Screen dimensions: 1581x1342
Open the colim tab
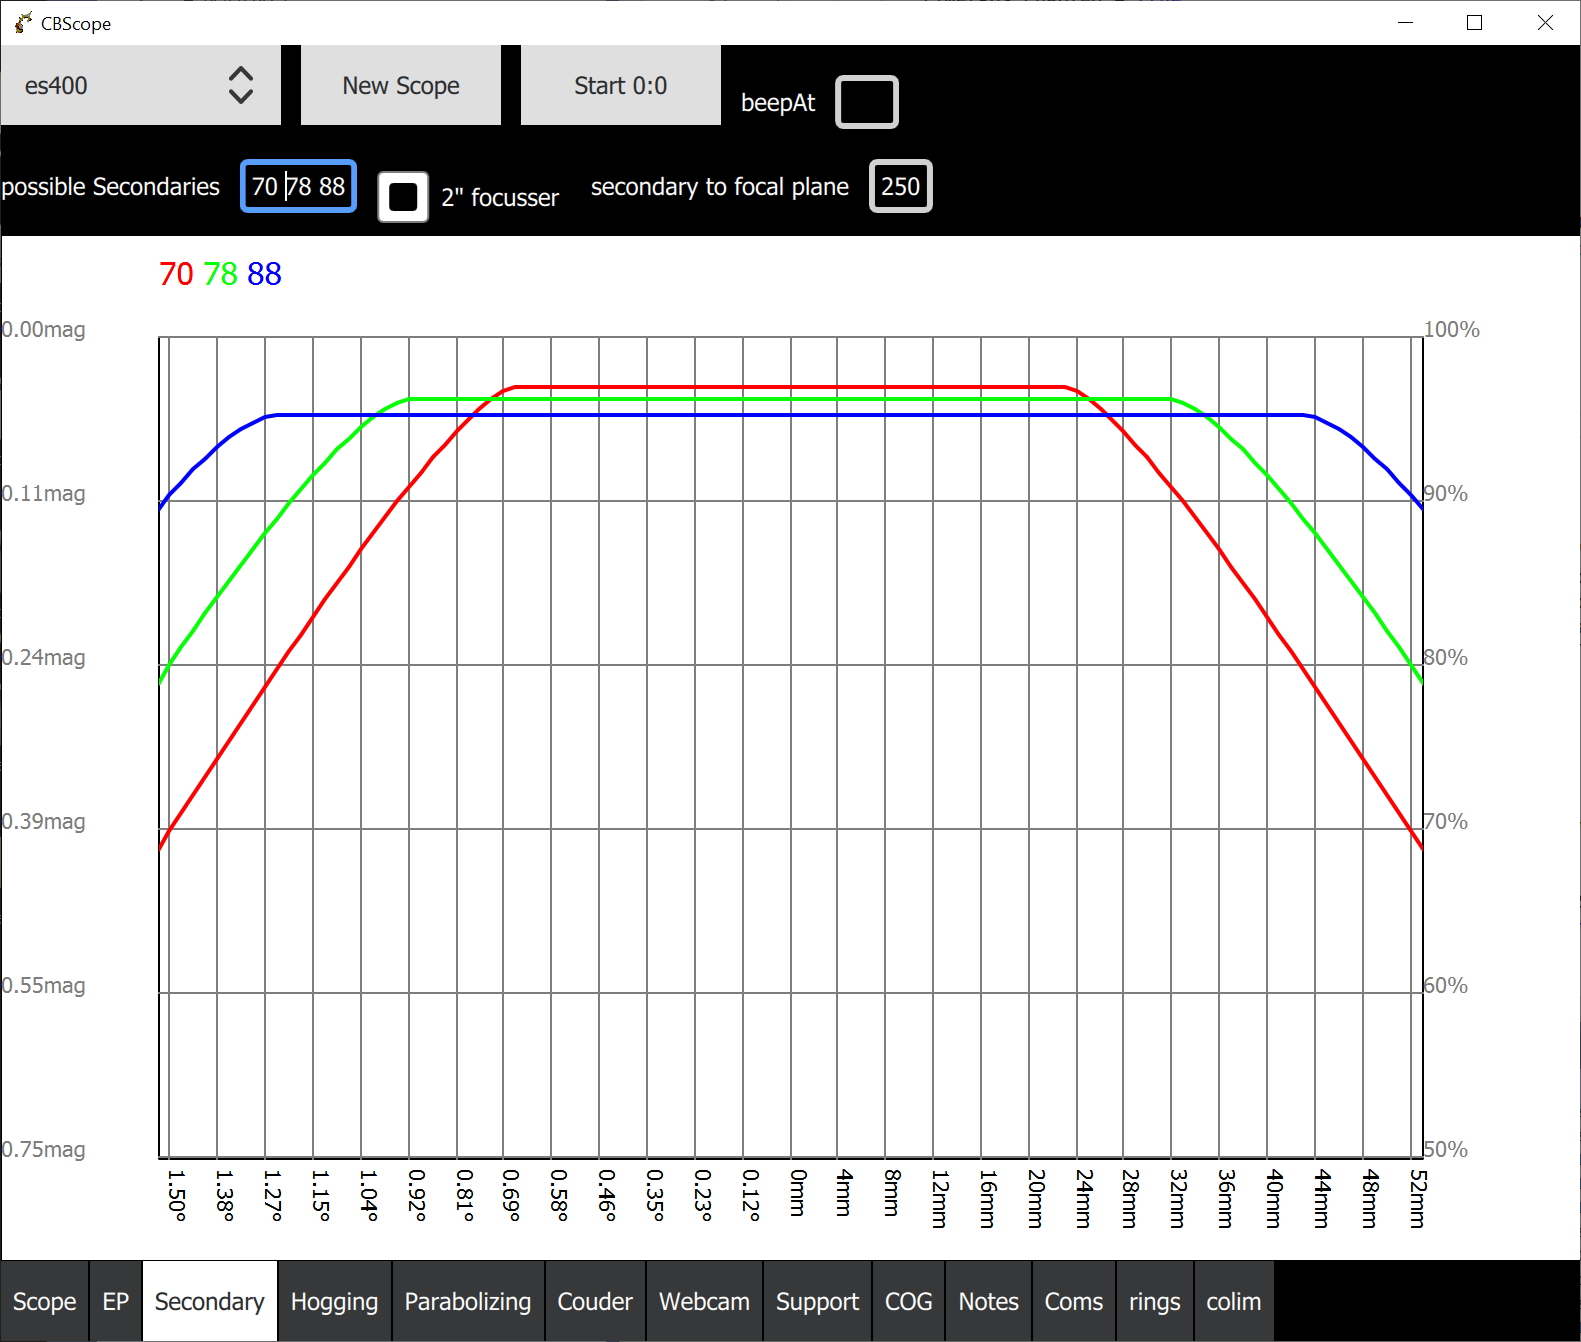point(1234,1301)
